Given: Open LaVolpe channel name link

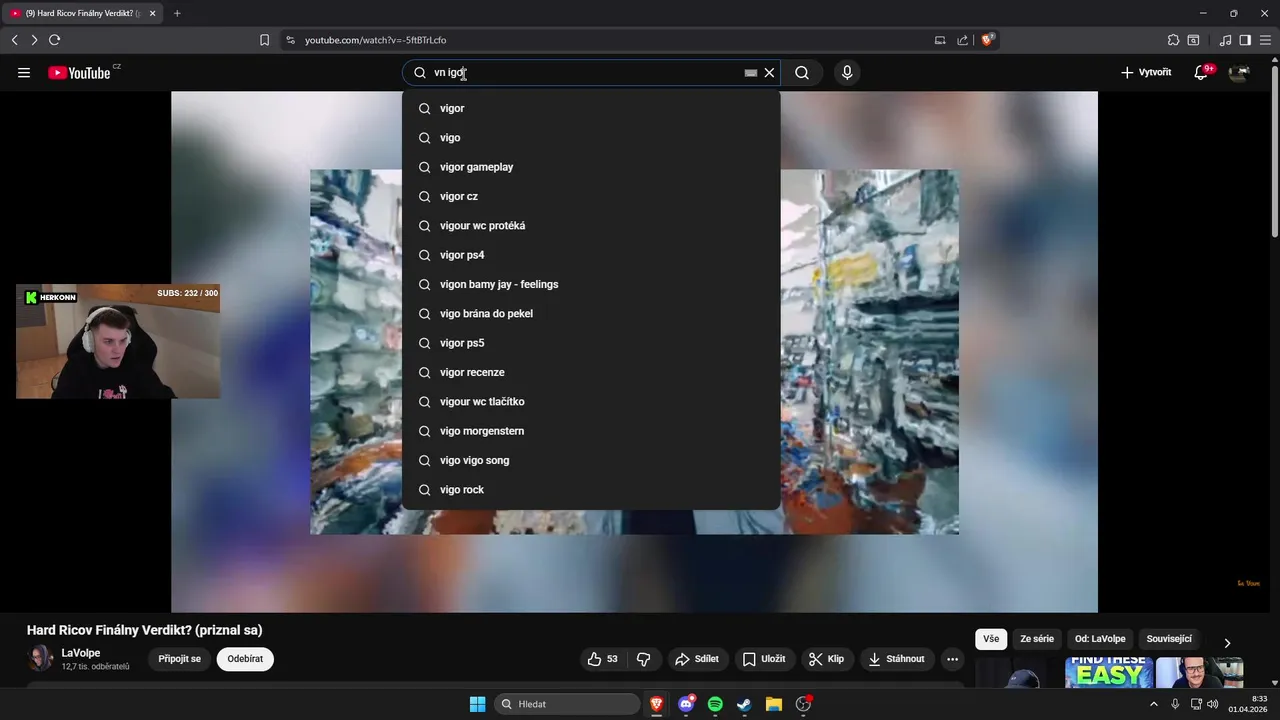Looking at the screenshot, I should [x=81, y=653].
